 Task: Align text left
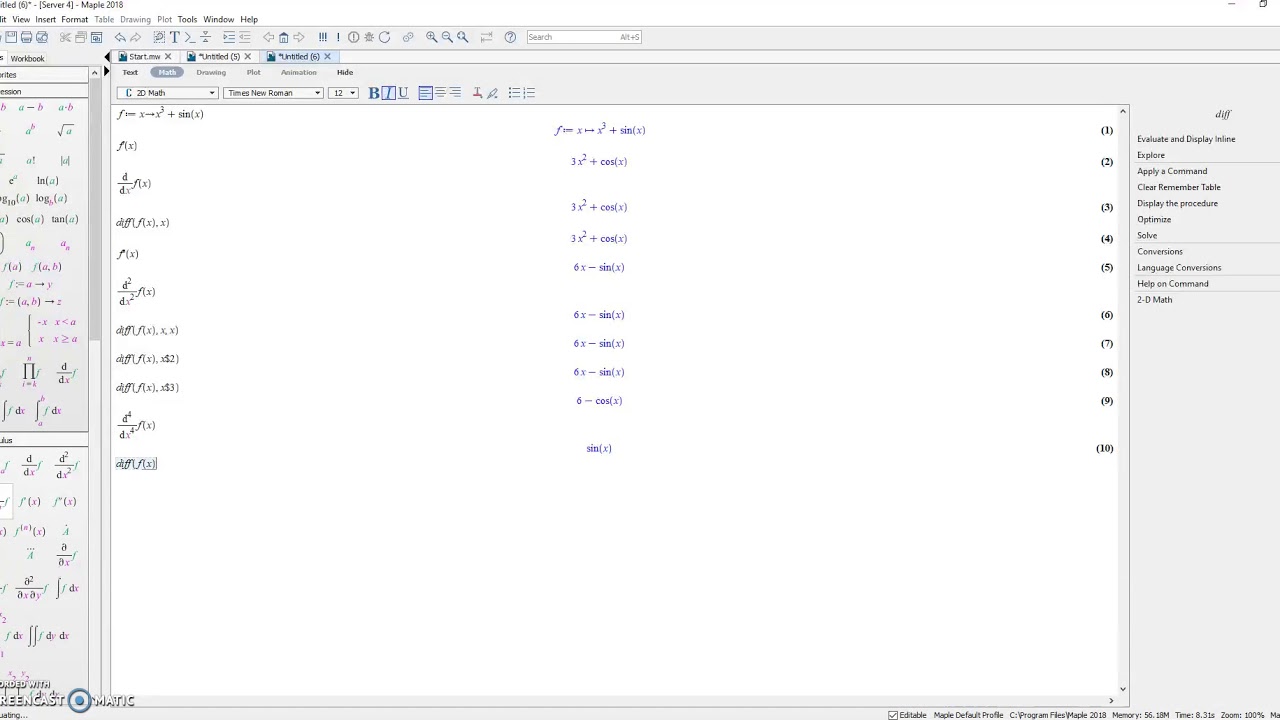tap(425, 93)
